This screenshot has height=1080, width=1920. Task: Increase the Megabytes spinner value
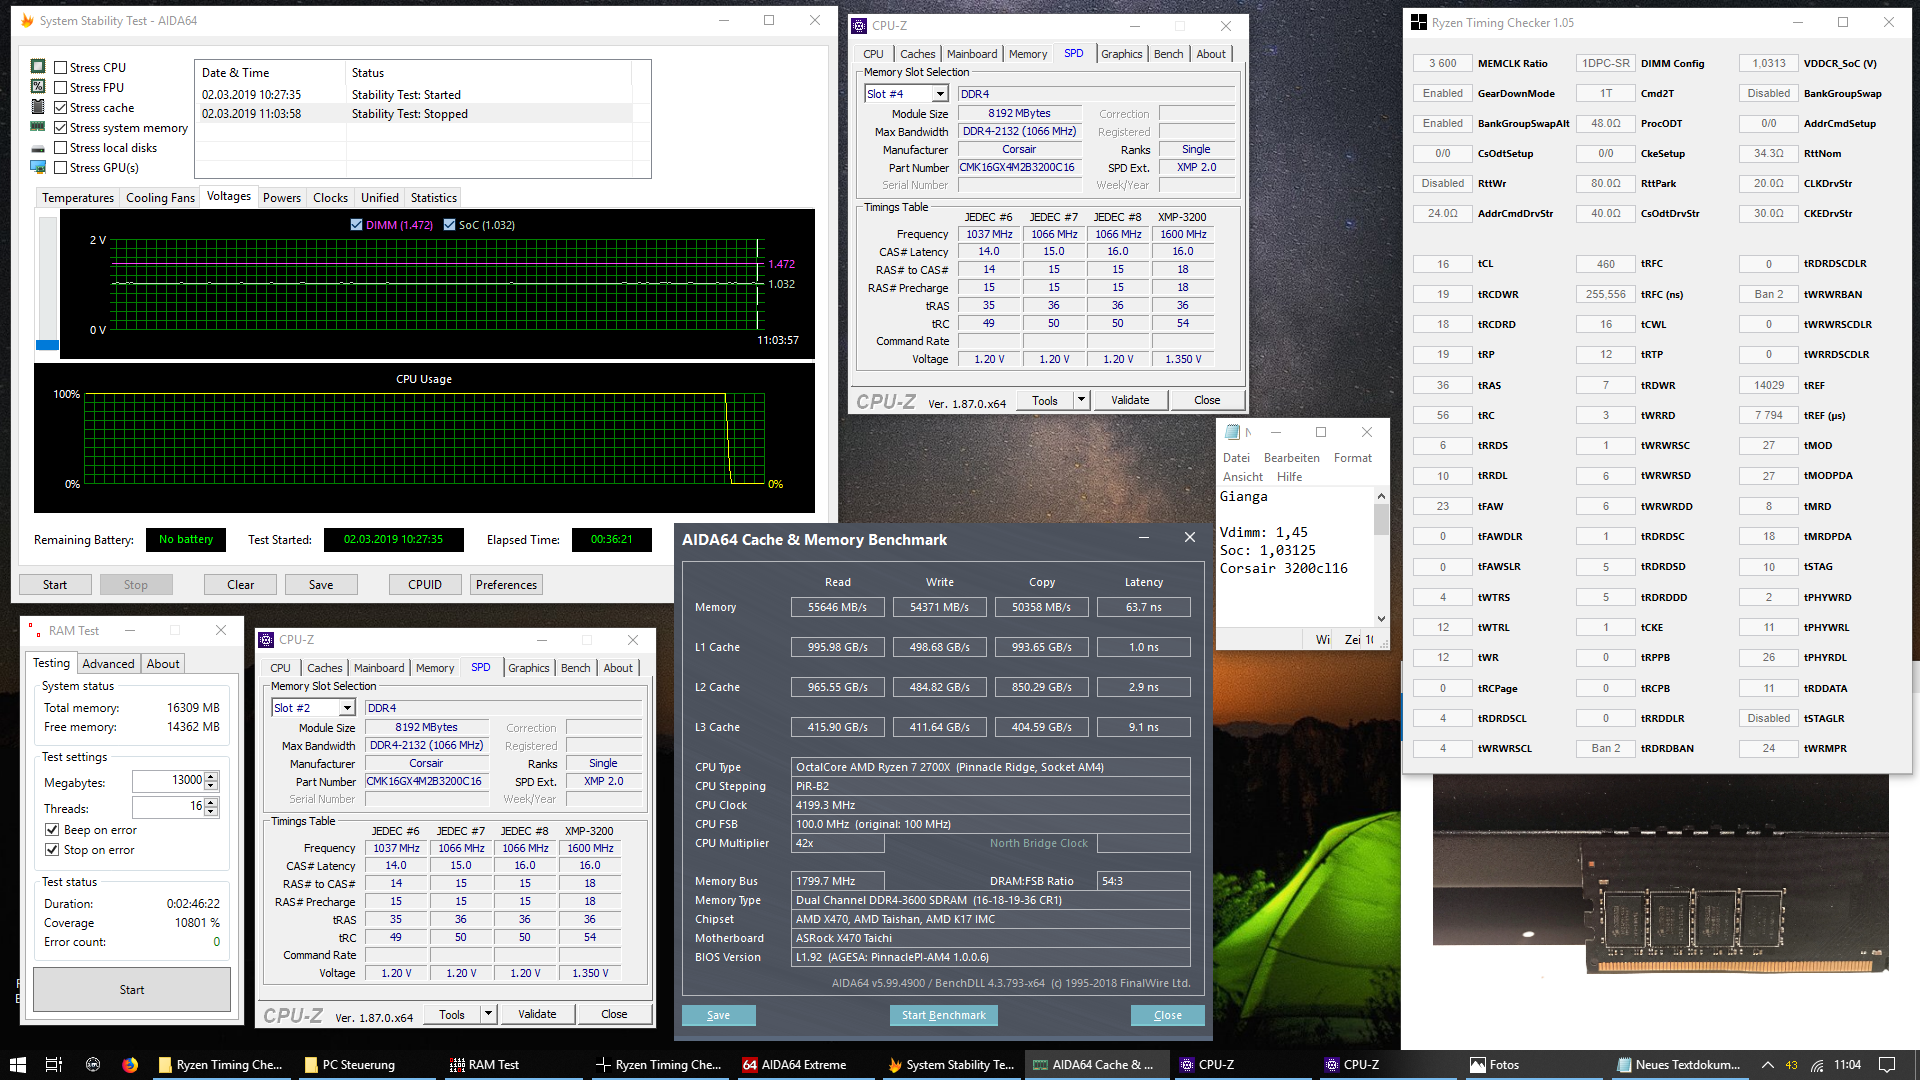pyautogui.click(x=211, y=776)
